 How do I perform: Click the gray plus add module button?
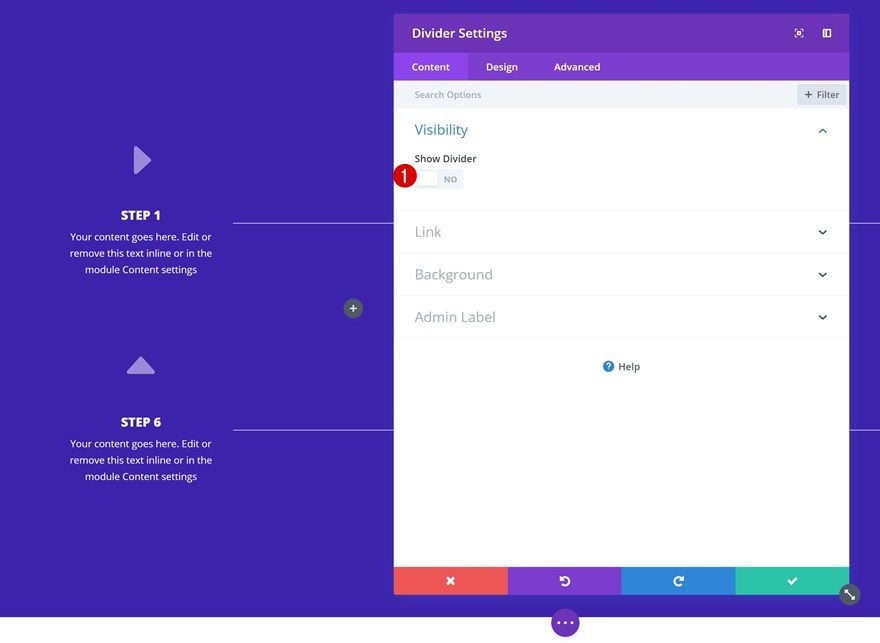(x=353, y=308)
